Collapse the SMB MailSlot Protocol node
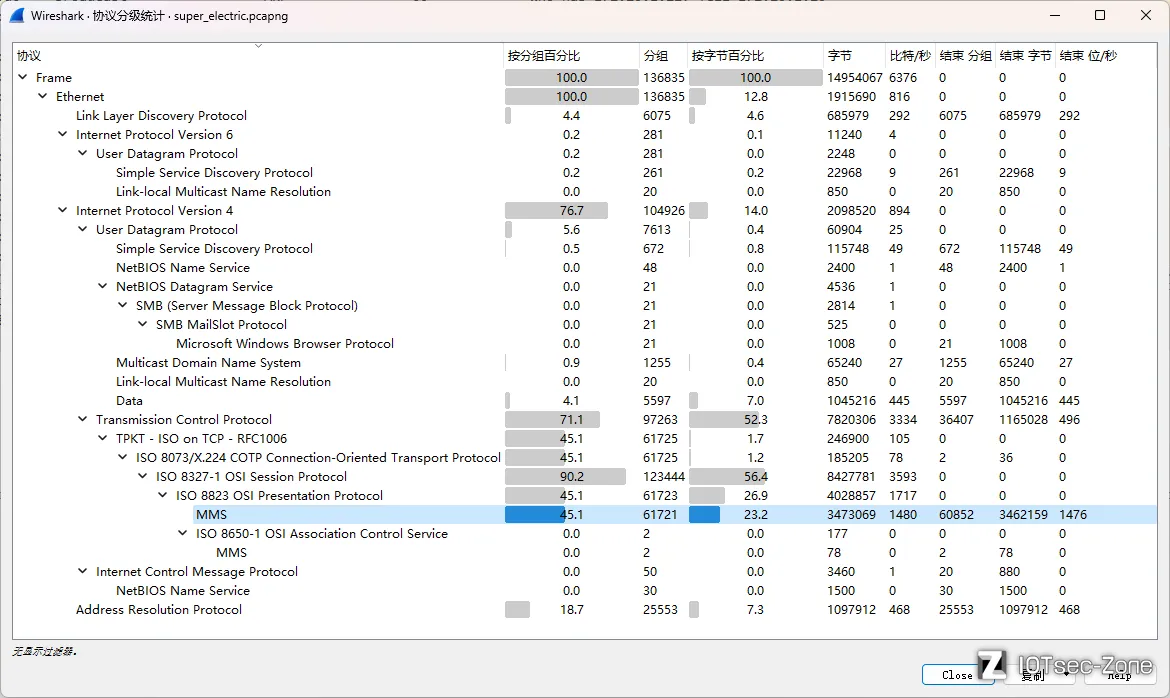The height and width of the screenshot is (698, 1170). 143,325
